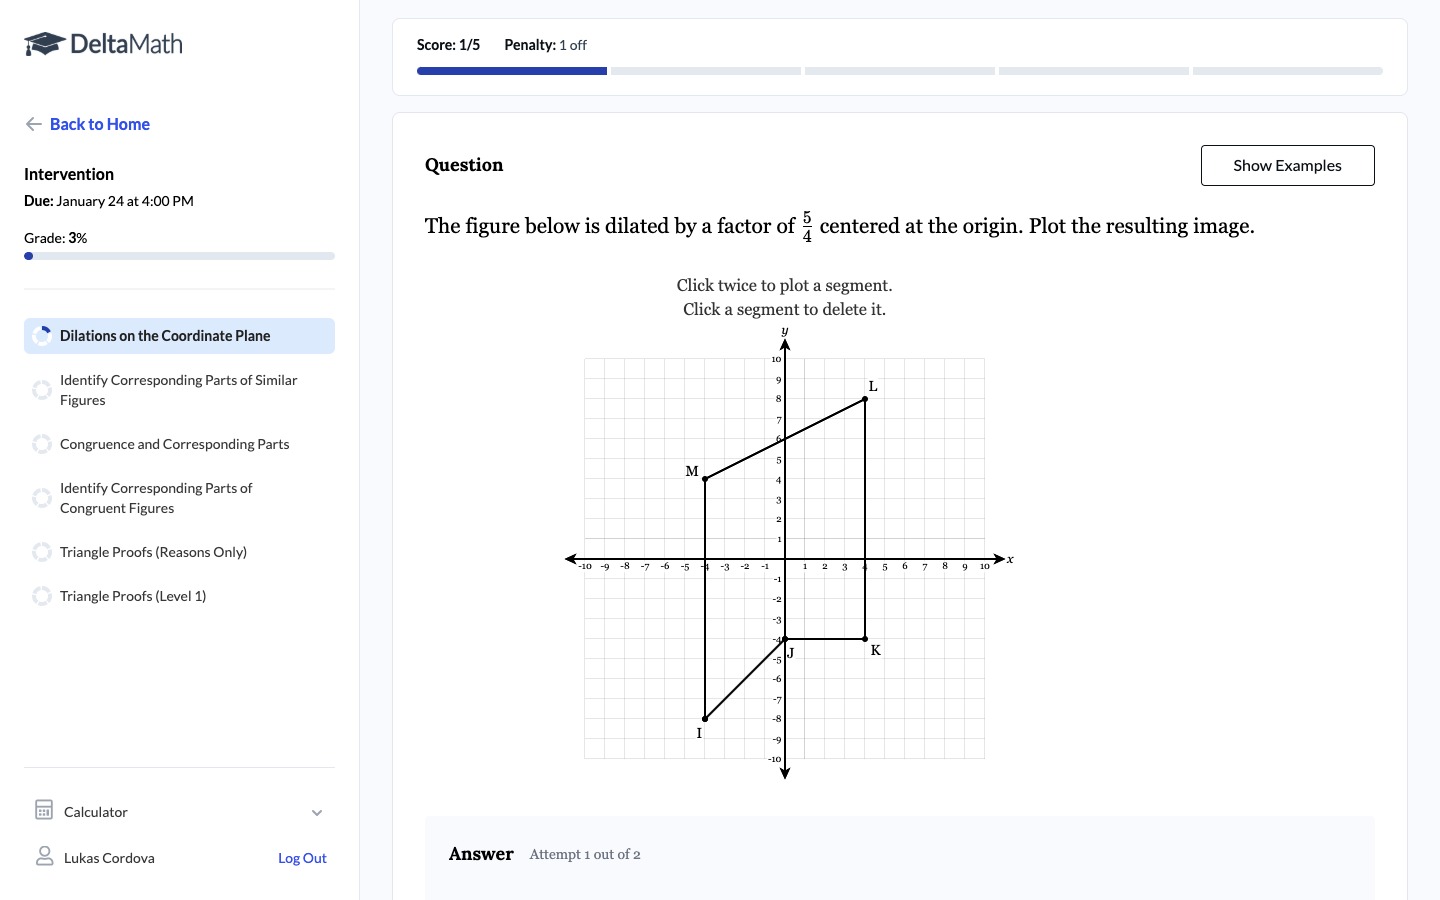Click progress circle beside Triangle Proofs (Level 1)

tap(42, 596)
